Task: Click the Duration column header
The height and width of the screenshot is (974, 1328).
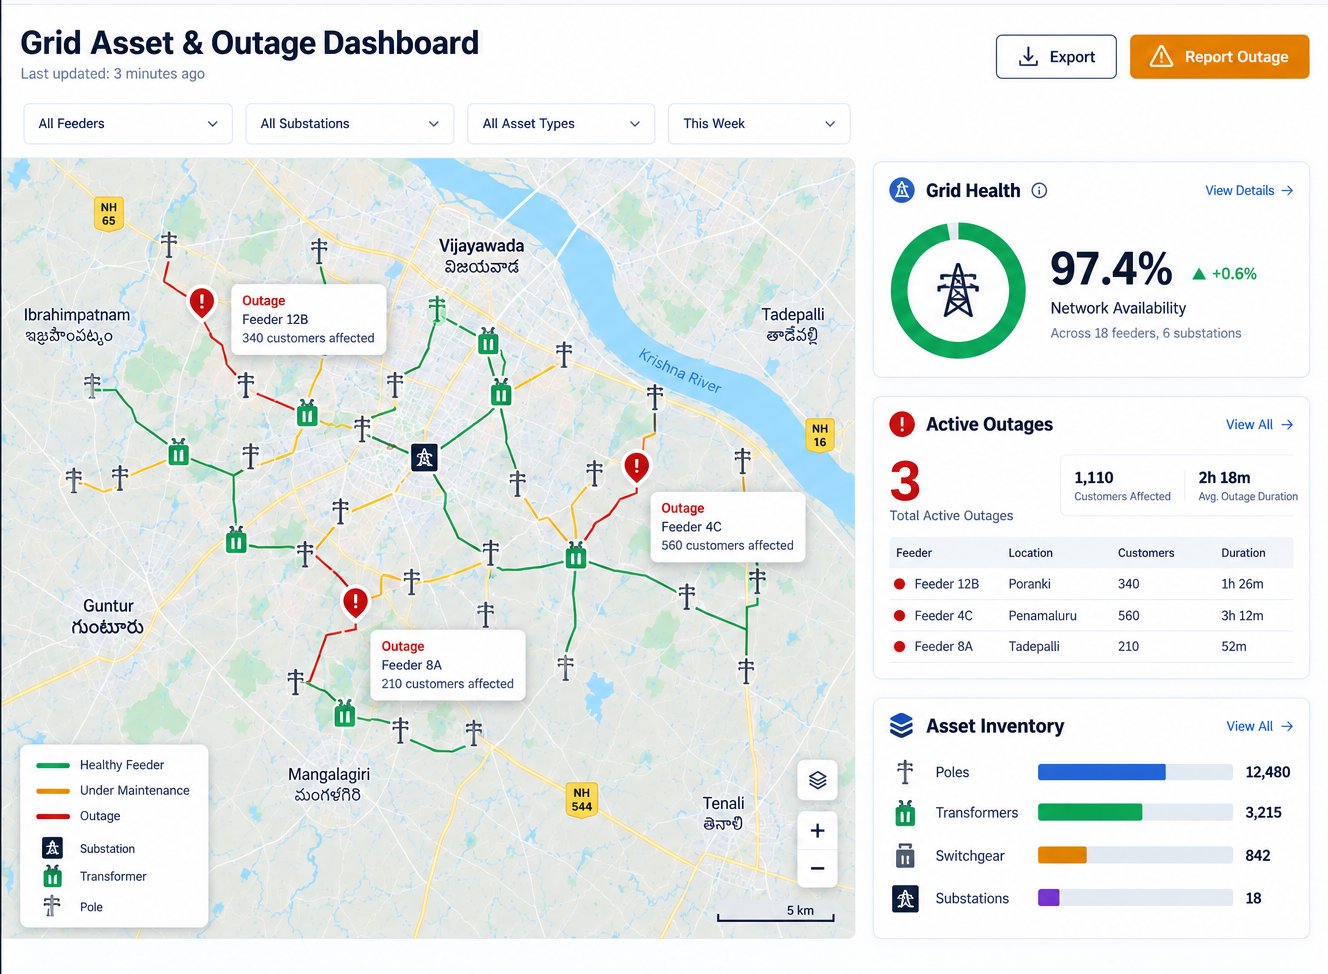Action: click(x=1243, y=553)
